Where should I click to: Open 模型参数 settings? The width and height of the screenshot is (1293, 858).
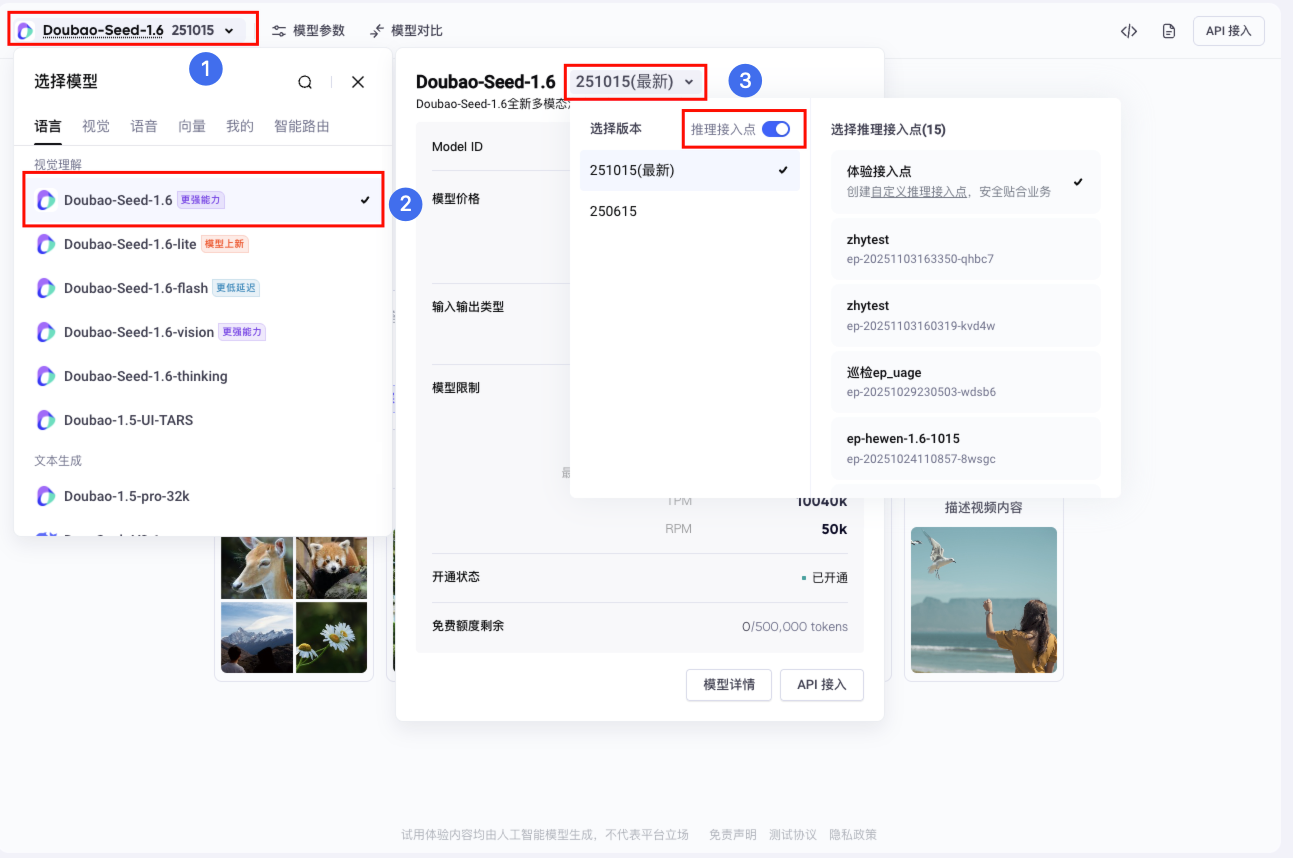point(308,31)
